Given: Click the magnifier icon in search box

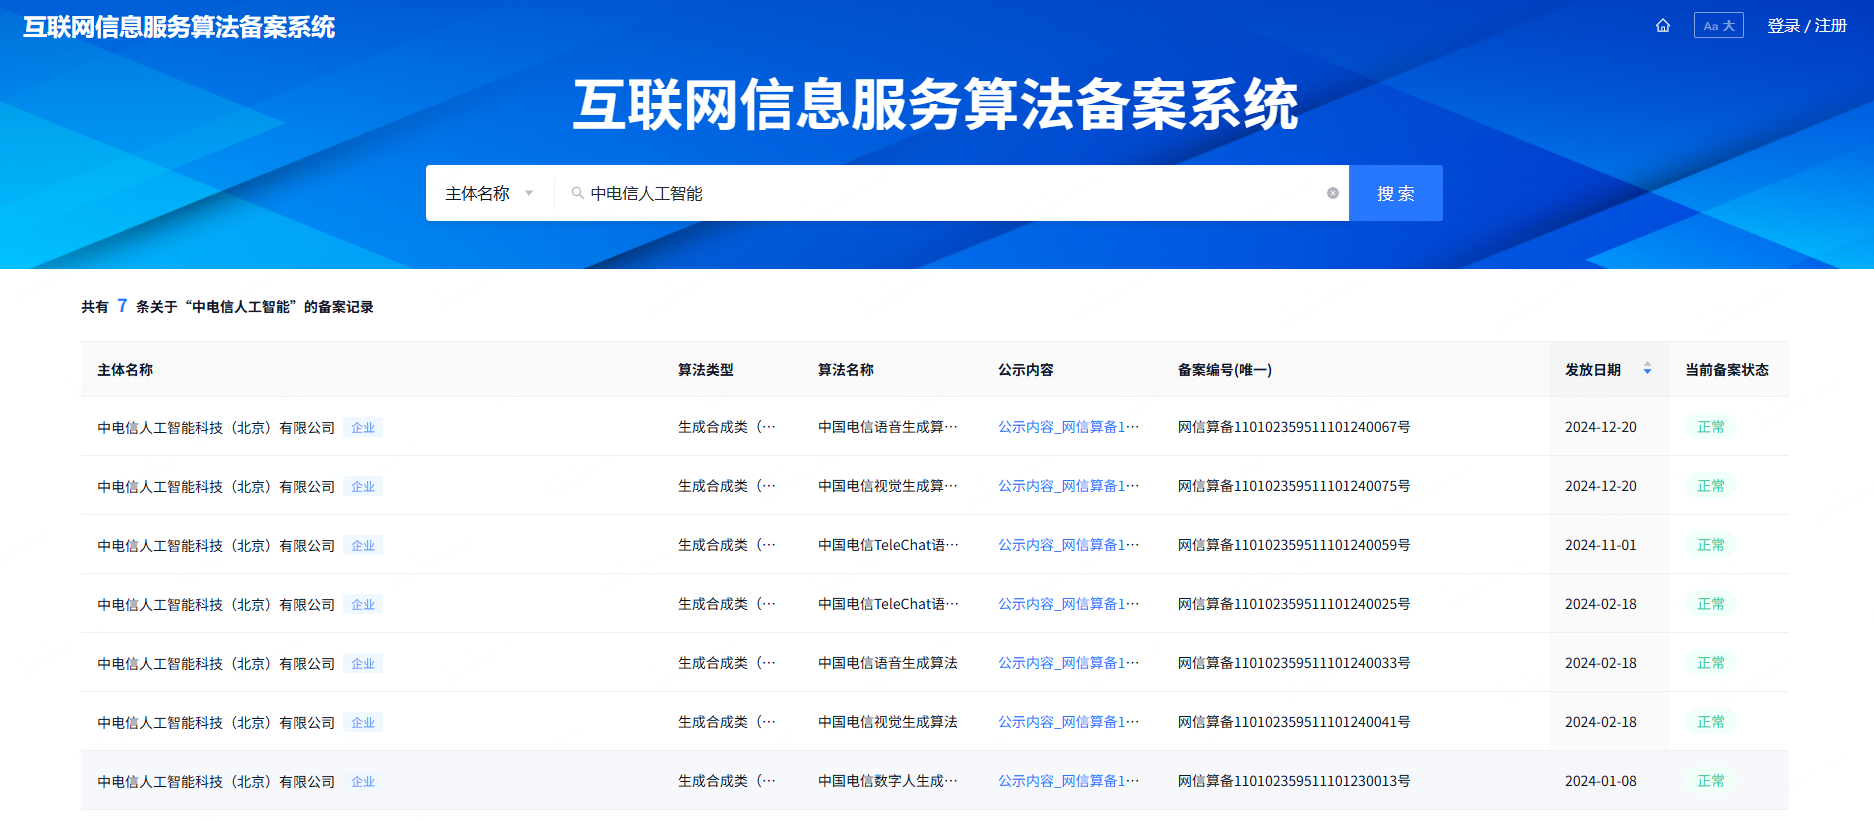Looking at the screenshot, I should (577, 193).
